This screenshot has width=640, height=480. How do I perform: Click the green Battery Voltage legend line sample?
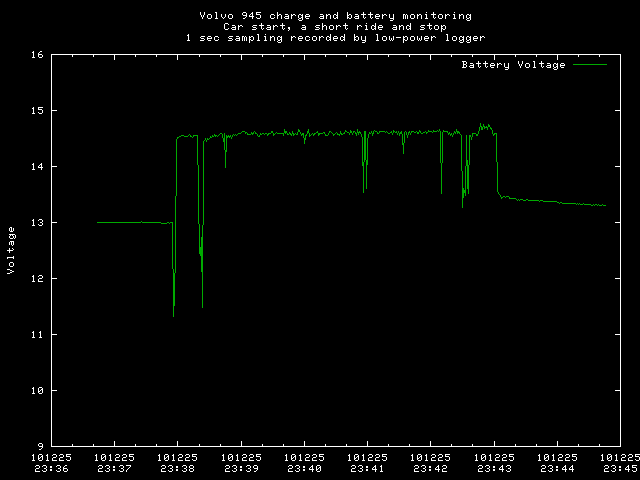(590, 65)
